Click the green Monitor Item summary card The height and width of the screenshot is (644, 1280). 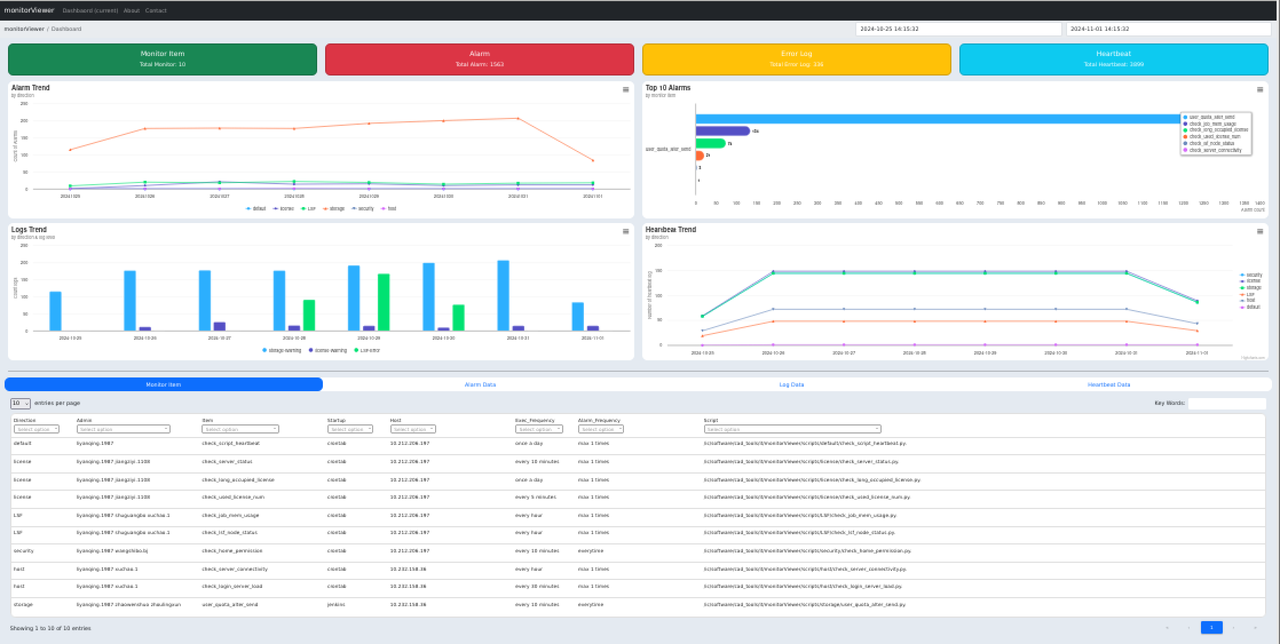[x=162, y=59]
